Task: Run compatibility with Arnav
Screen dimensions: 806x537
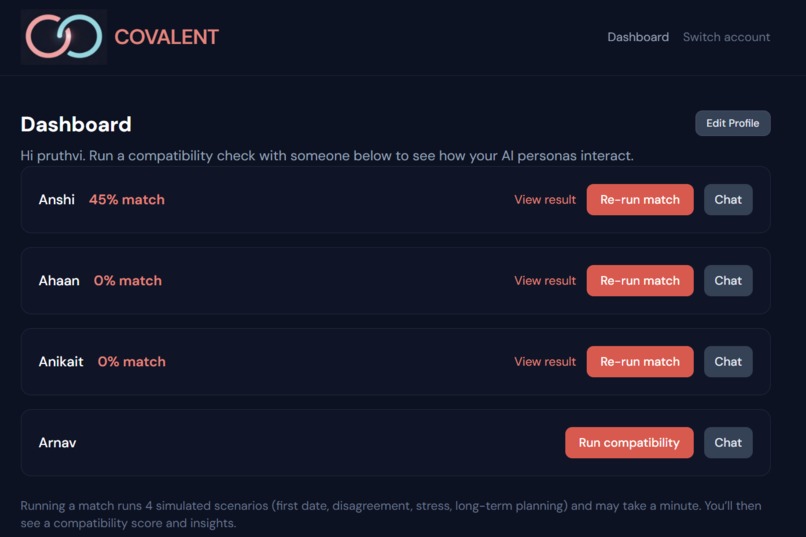Action: [x=629, y=442]
